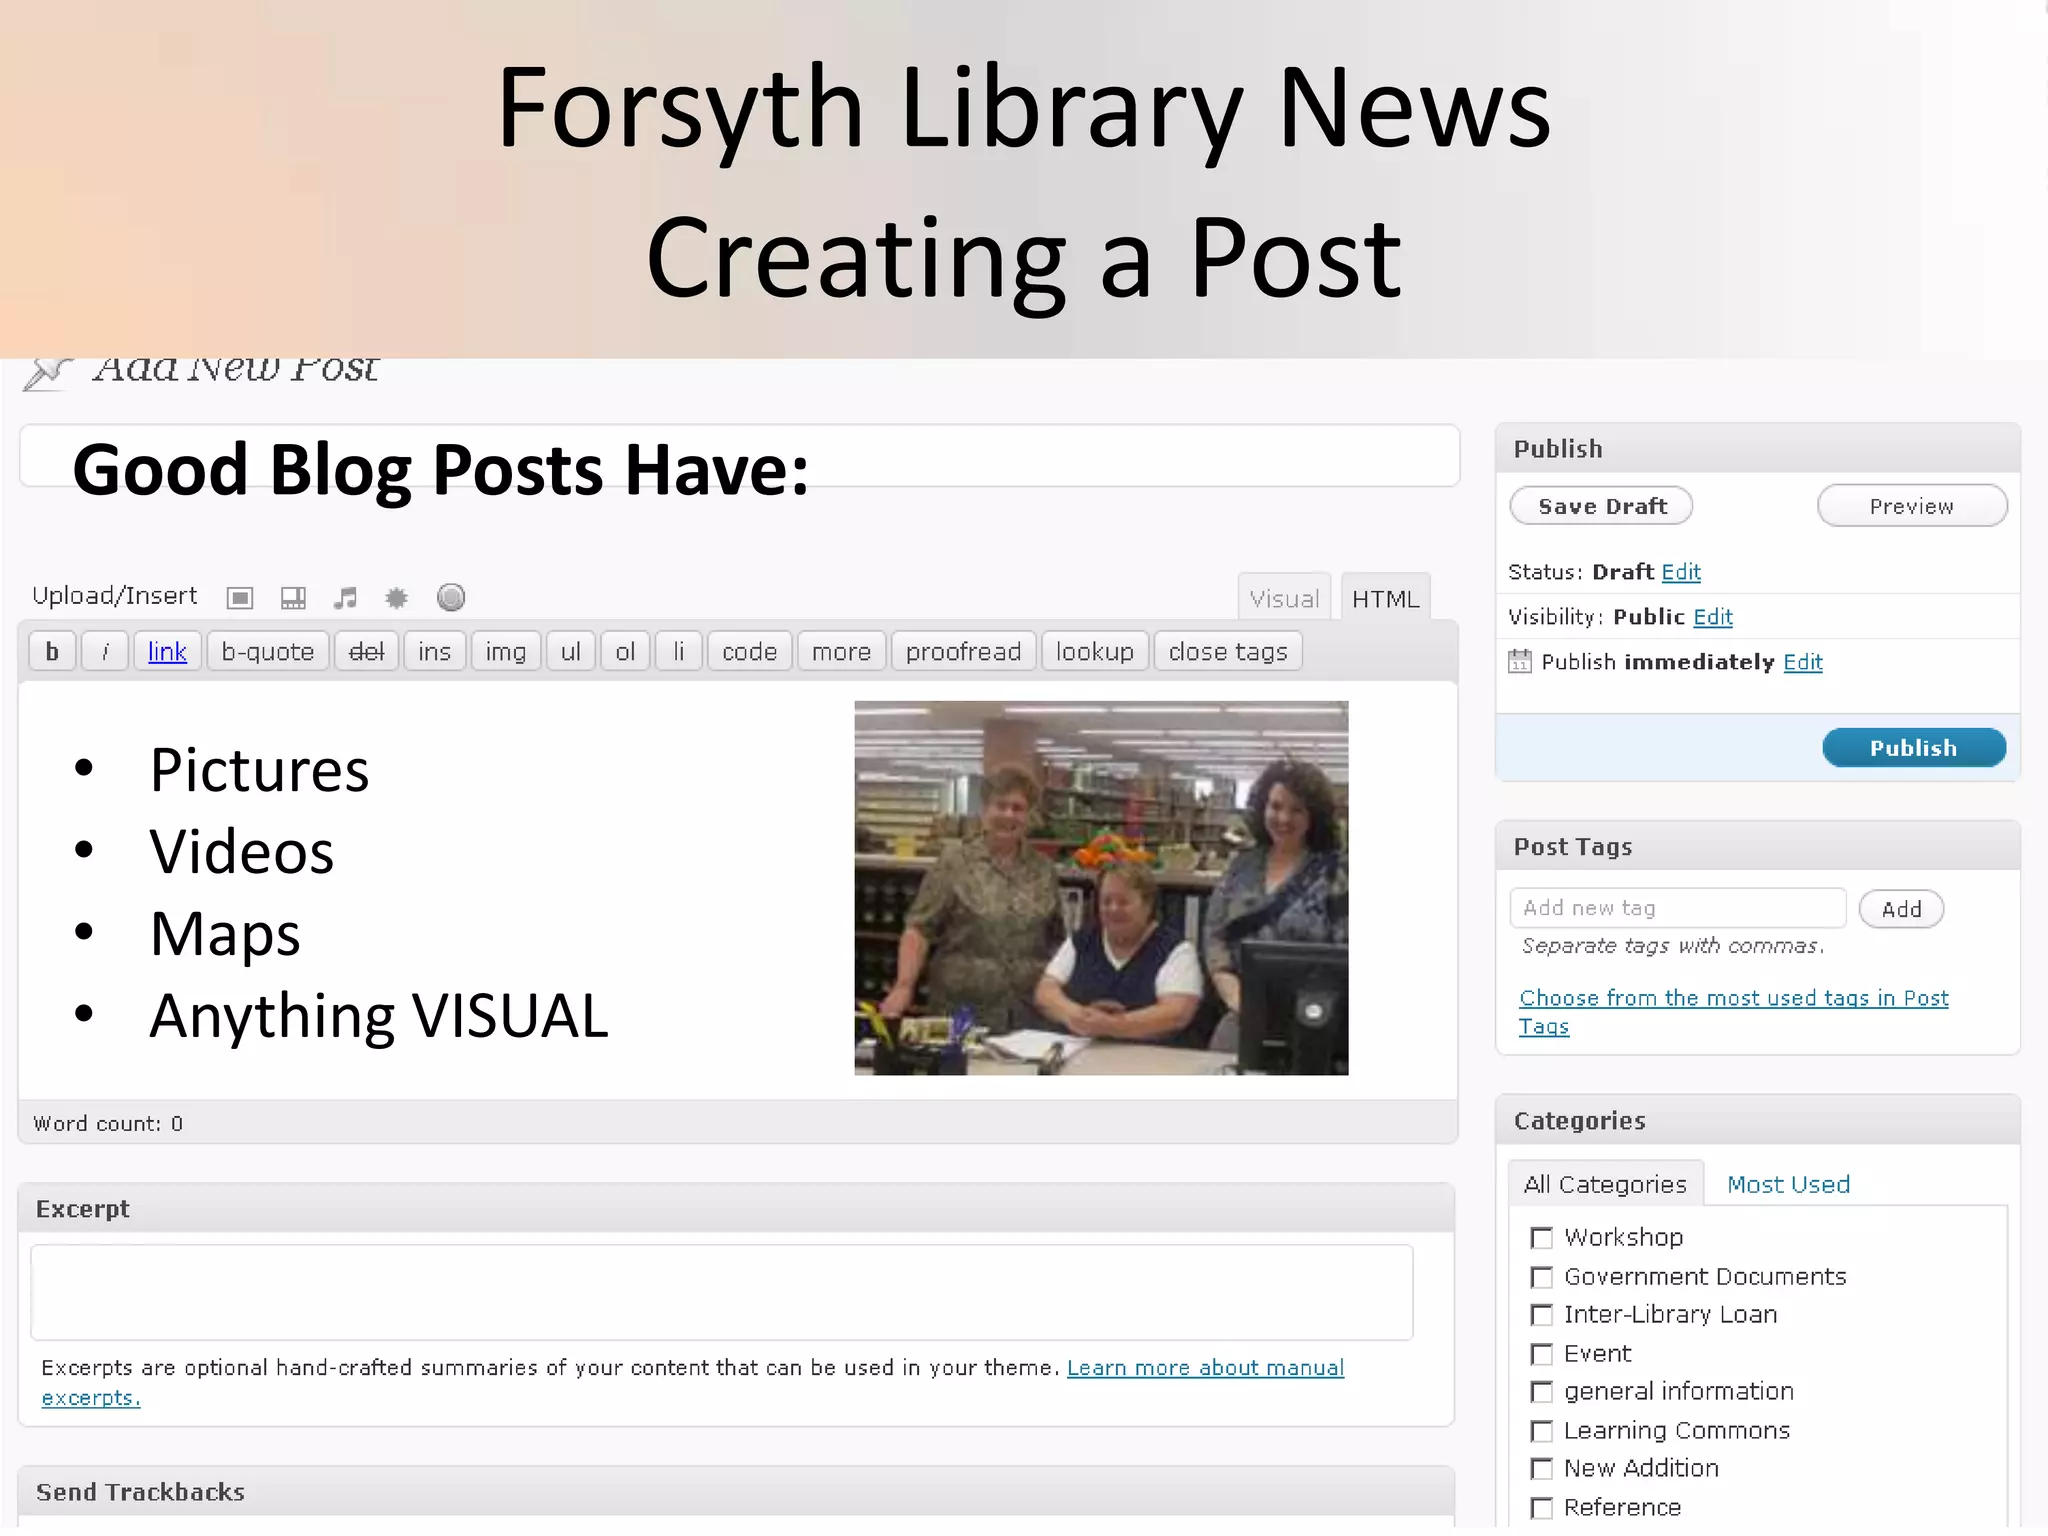Select the general information checkbox

[1542, 1392]
